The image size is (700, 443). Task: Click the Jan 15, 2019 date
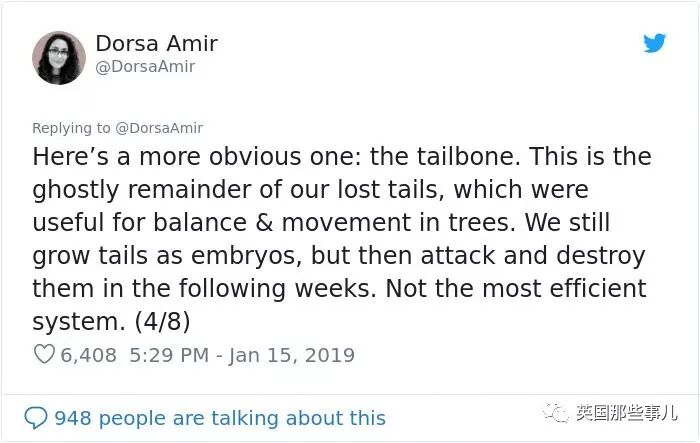(292, 356)
